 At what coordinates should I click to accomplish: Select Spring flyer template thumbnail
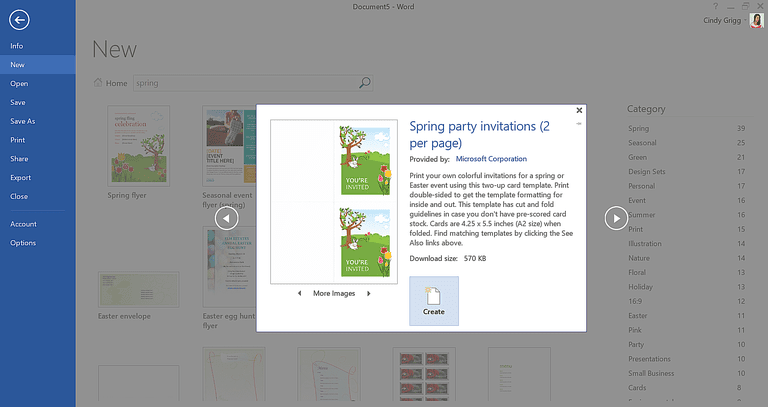[x=139, y=146]
